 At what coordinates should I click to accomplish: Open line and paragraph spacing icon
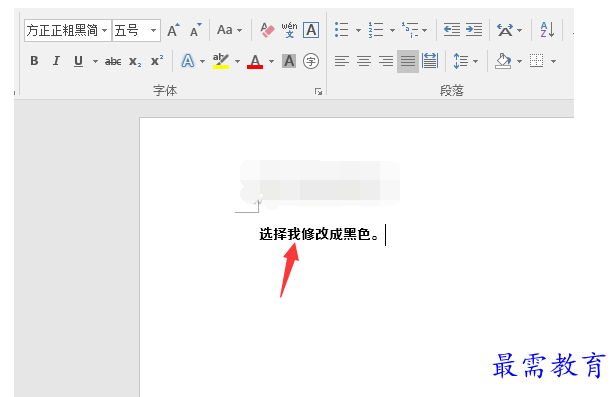point(461,61)
